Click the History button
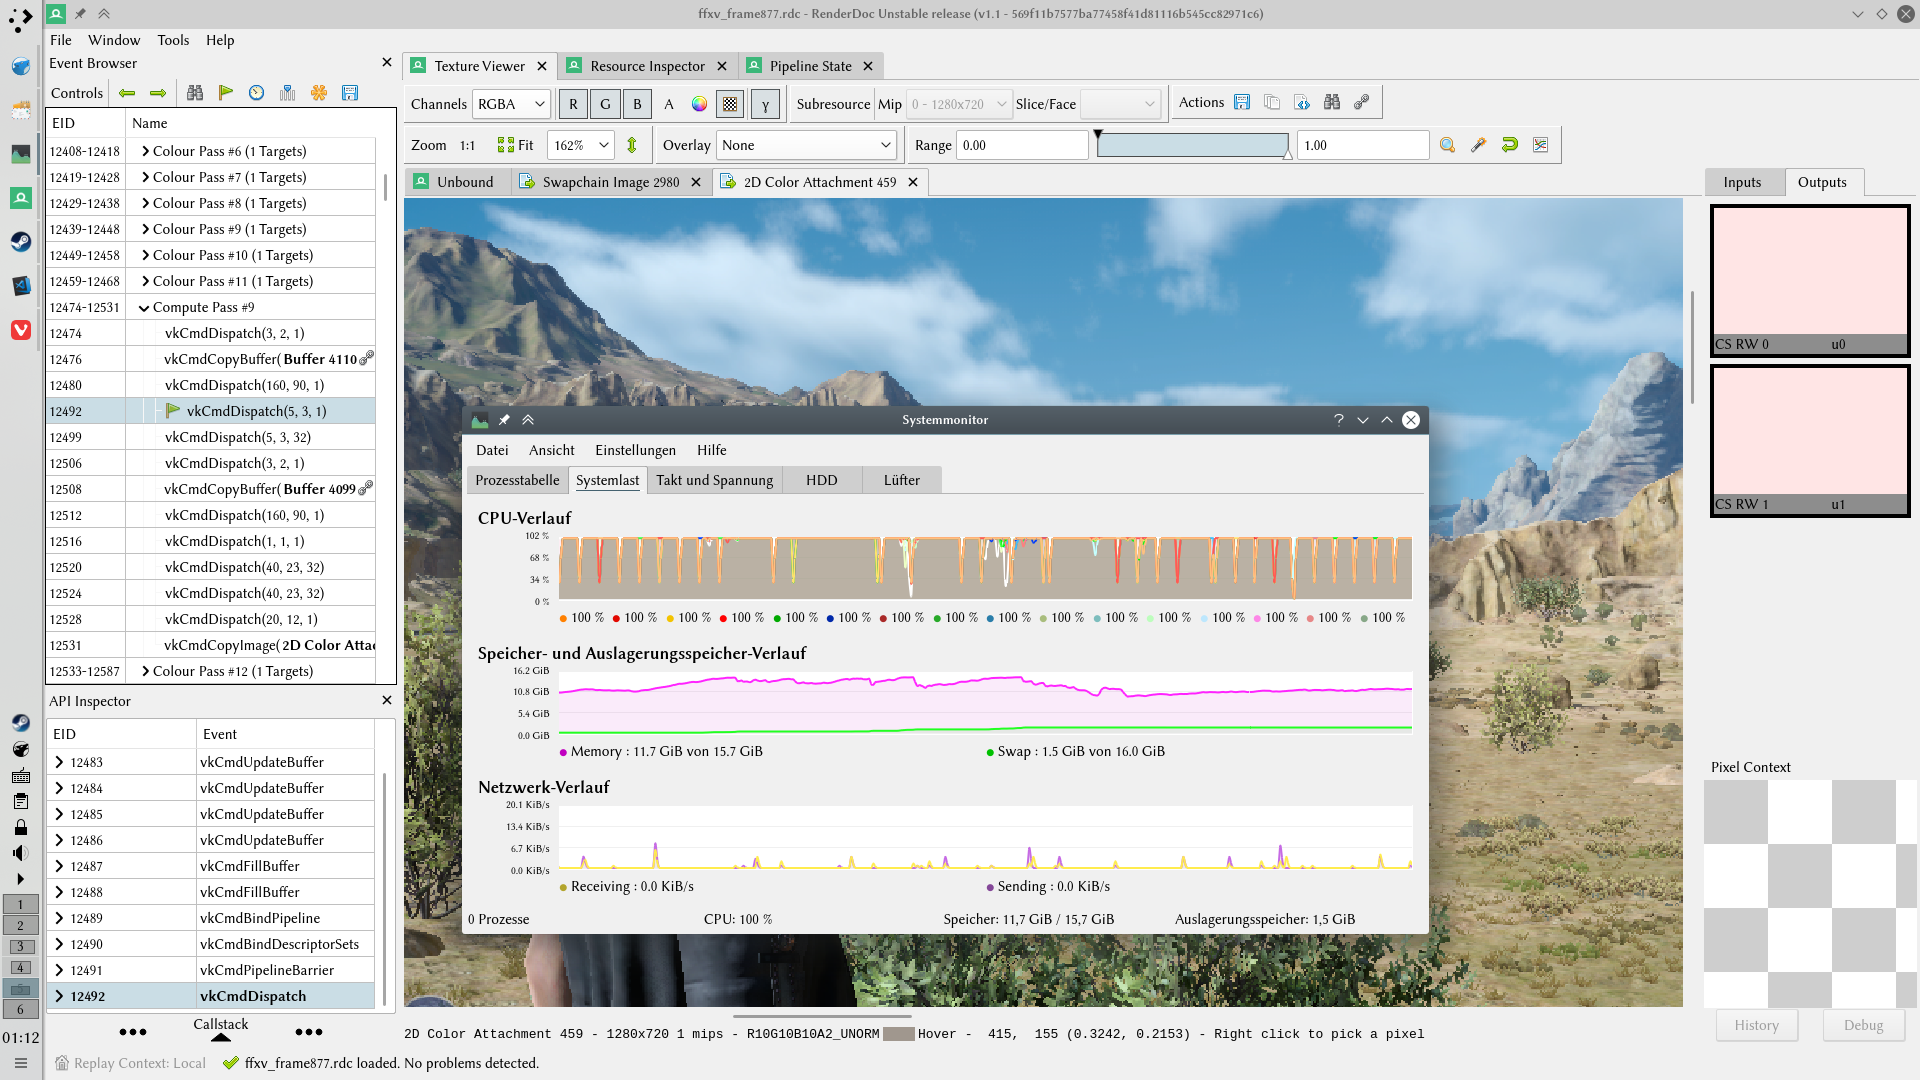Screen dimensions: 1920x1080 click(1756, 1025)
